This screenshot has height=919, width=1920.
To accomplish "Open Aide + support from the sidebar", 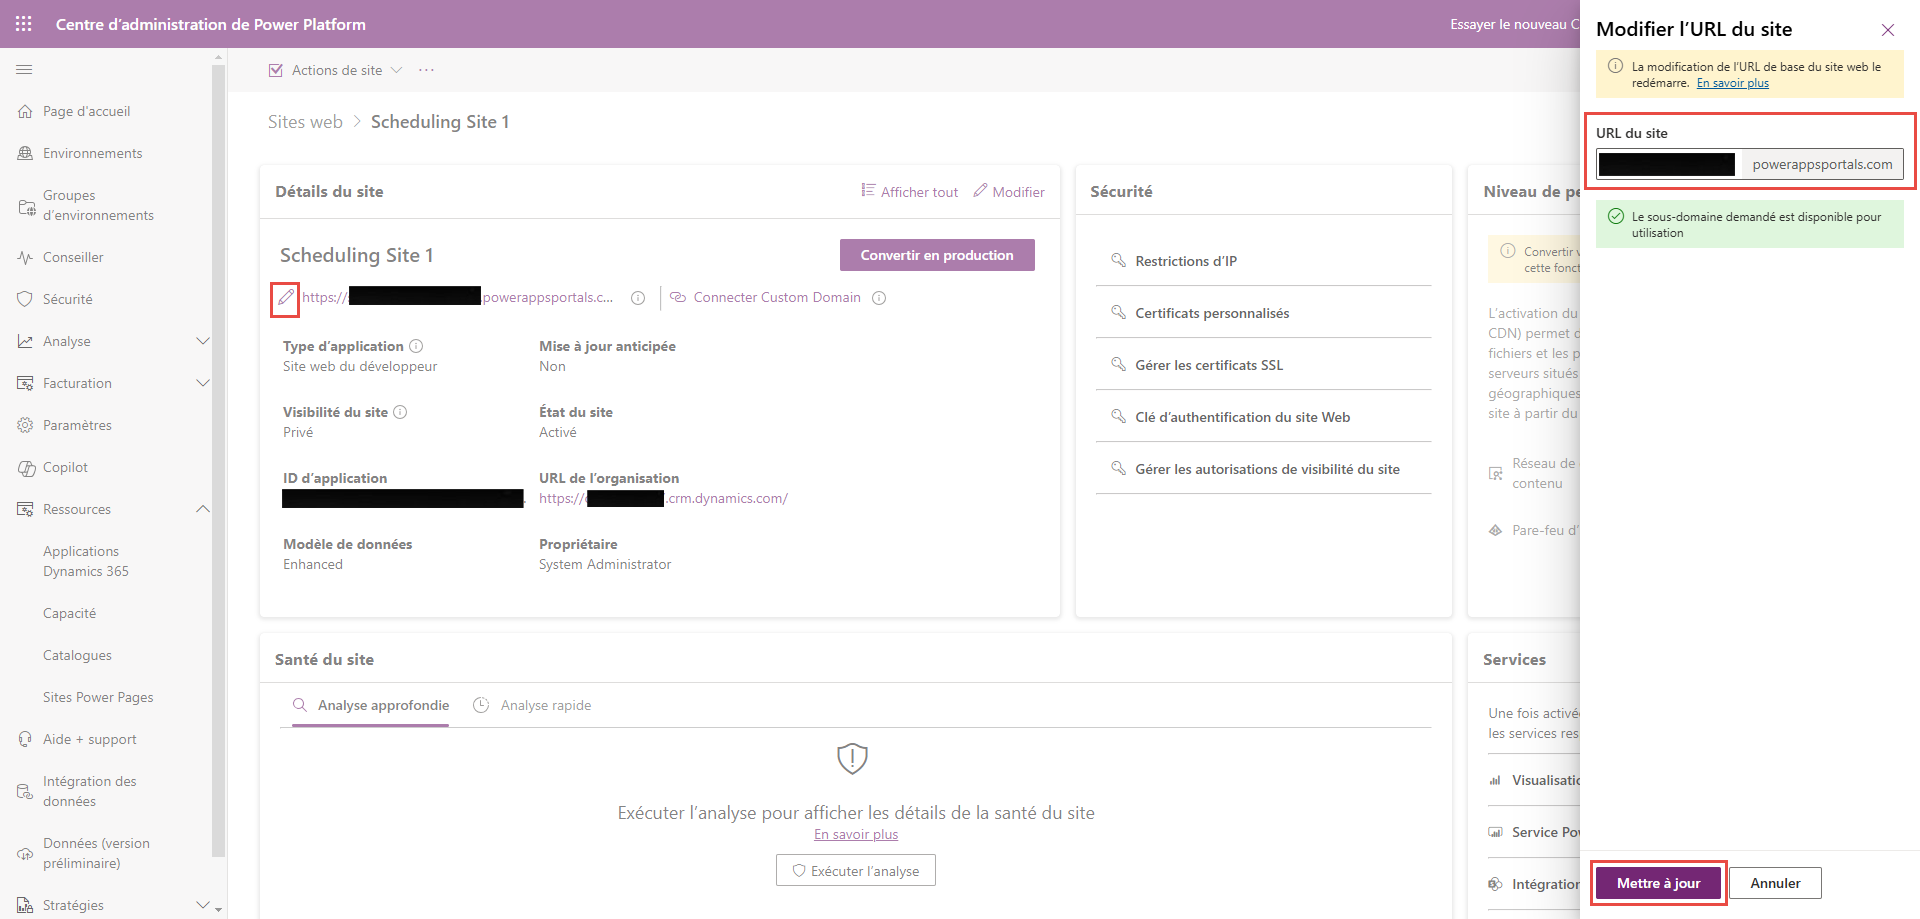I will (x=89, y=739).
